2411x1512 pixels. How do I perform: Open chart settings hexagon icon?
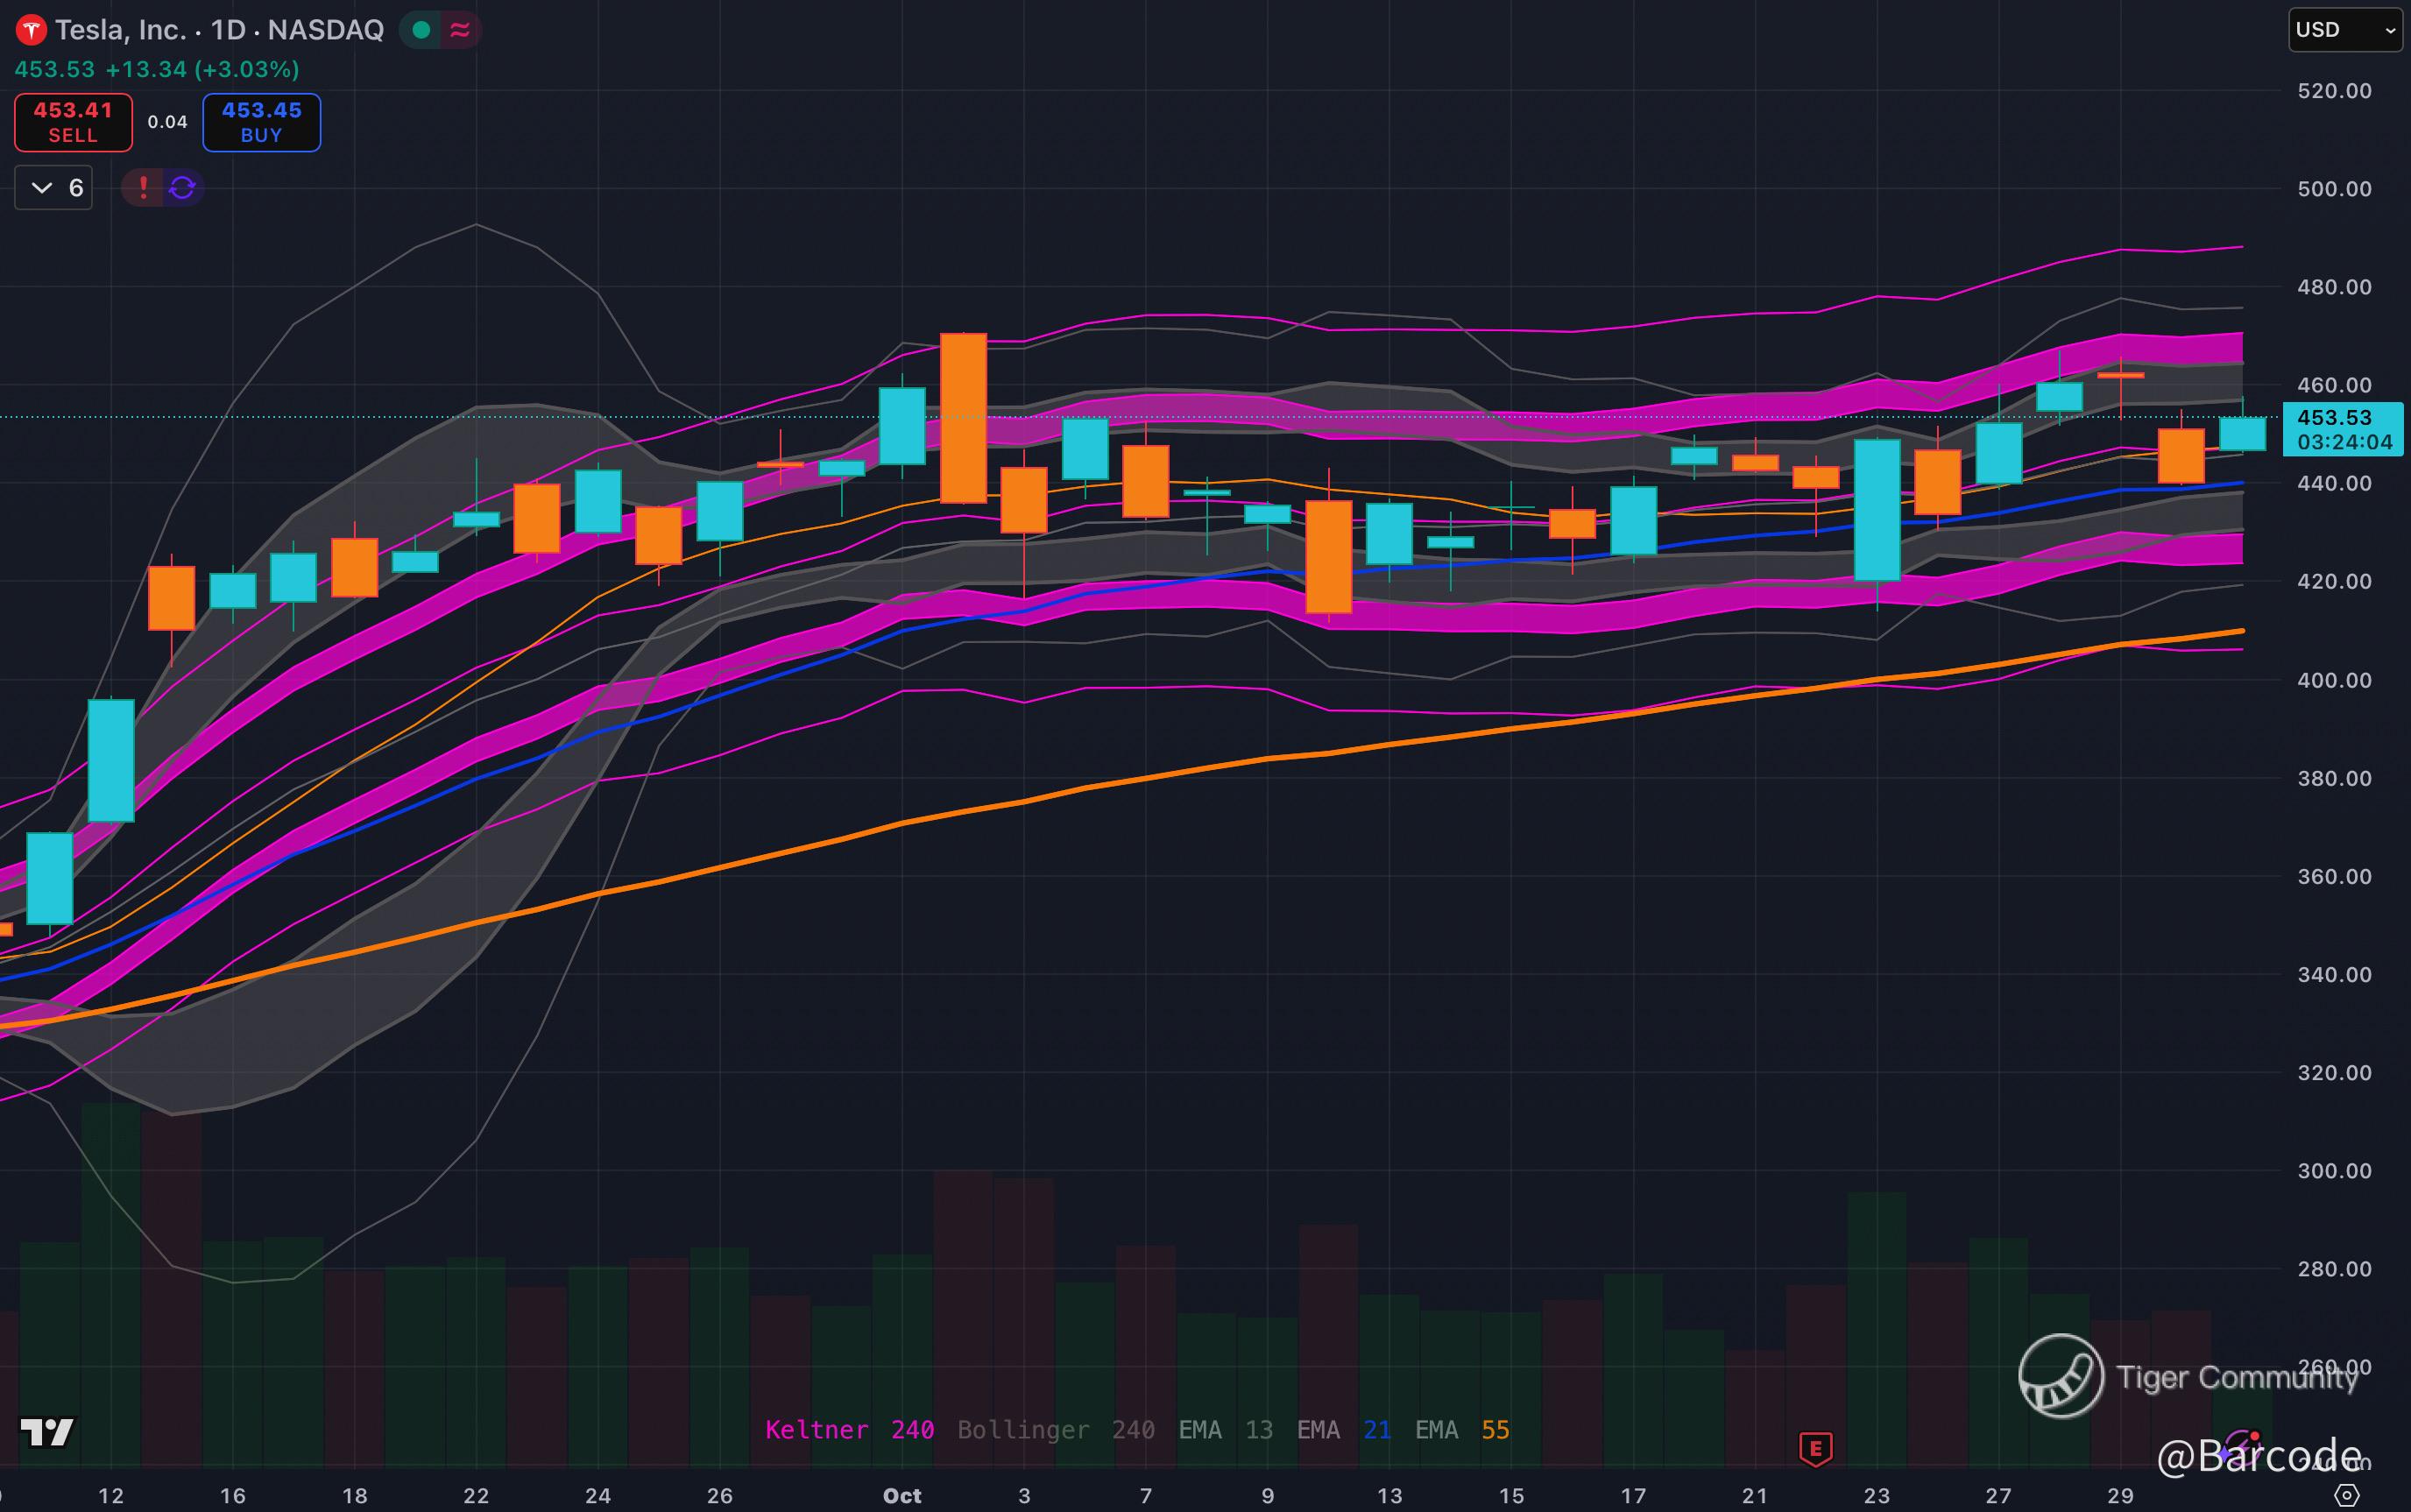click(x=2346, y=1495)
